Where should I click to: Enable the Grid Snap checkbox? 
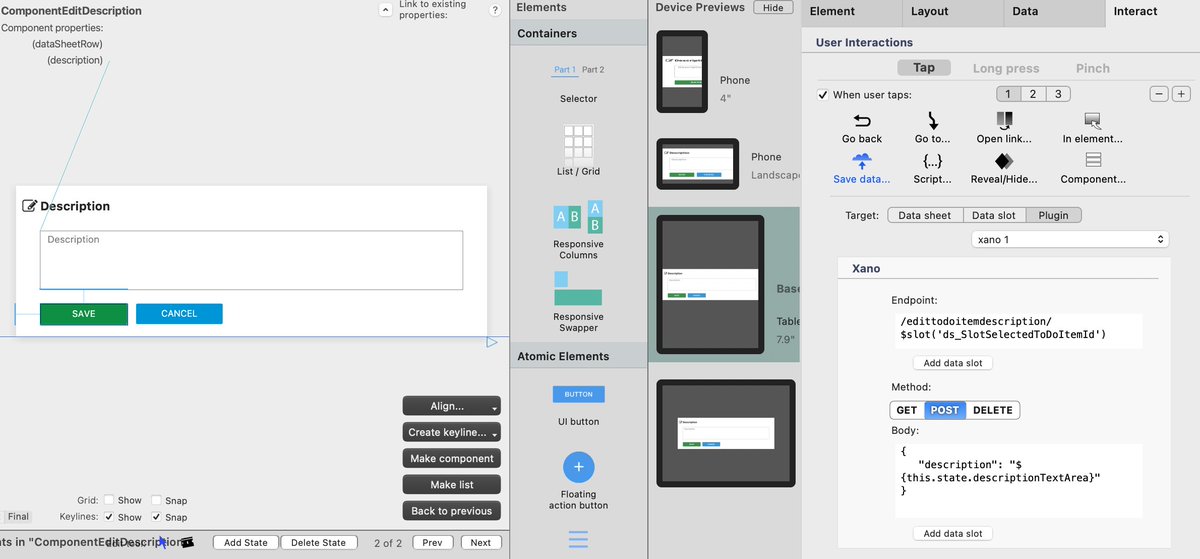[156, 500]
